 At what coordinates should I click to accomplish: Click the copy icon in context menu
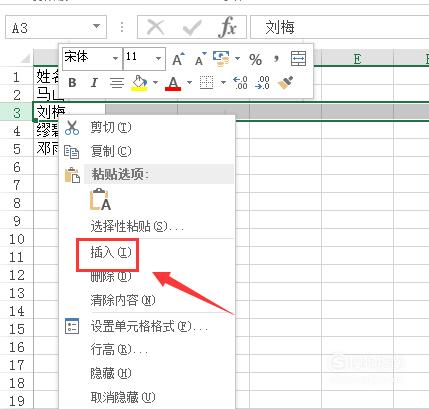[72, 152]
